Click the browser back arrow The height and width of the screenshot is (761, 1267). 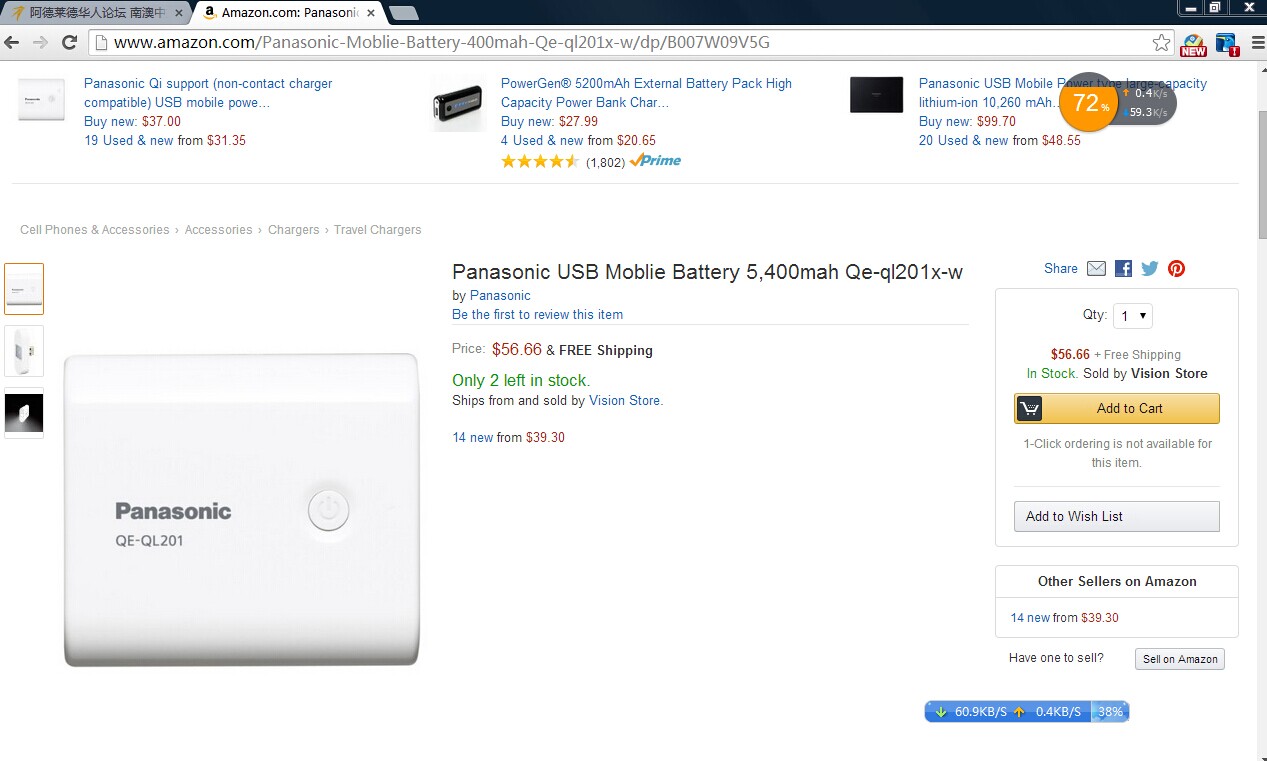point(12,42)
